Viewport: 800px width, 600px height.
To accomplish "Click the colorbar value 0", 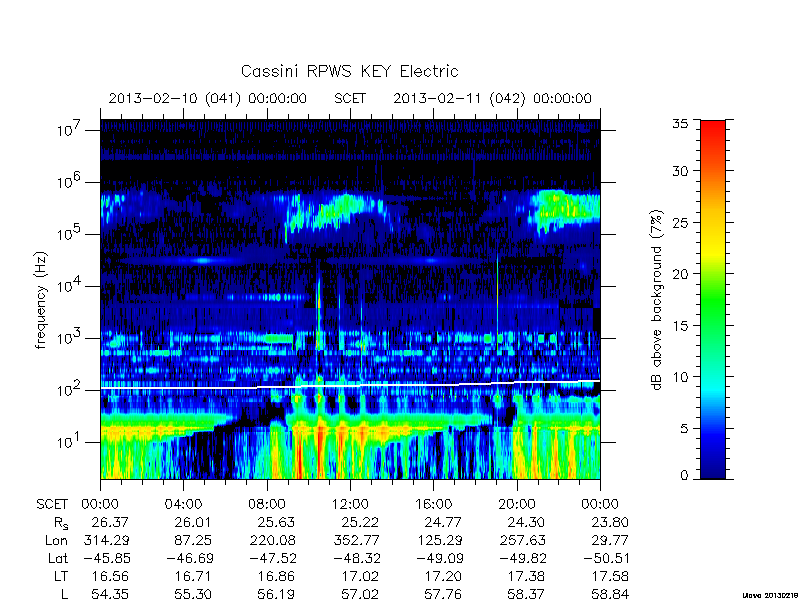I will (684, 475).
